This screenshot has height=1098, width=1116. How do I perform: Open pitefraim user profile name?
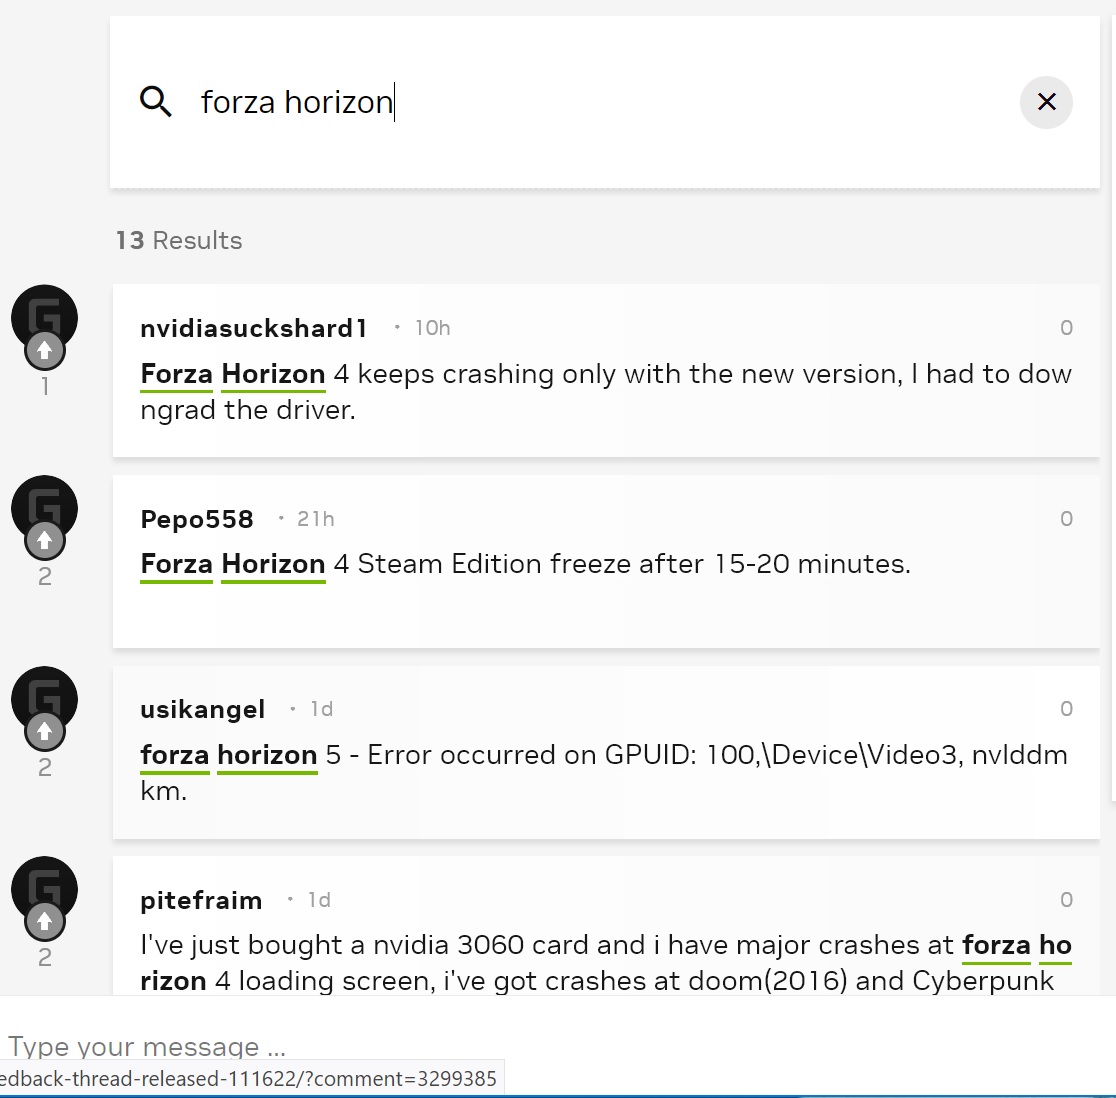[201, 900]
